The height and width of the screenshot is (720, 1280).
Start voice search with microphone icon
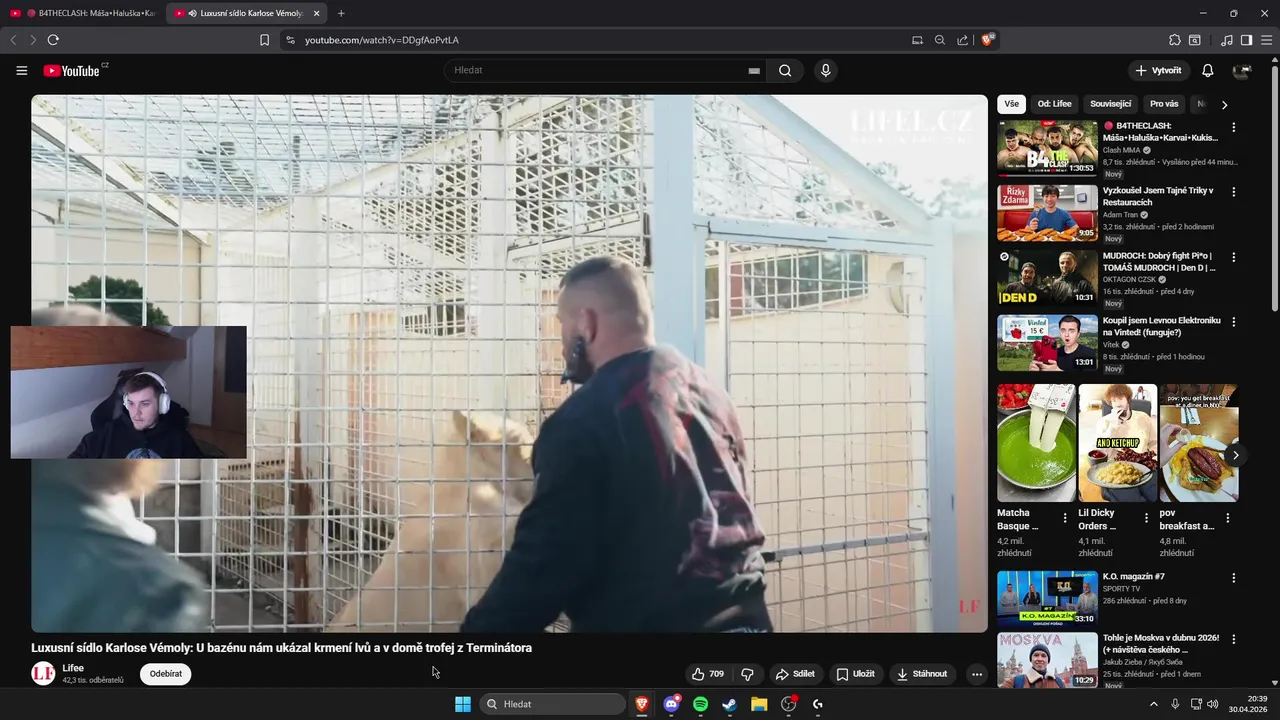click(x=825, y=70)
